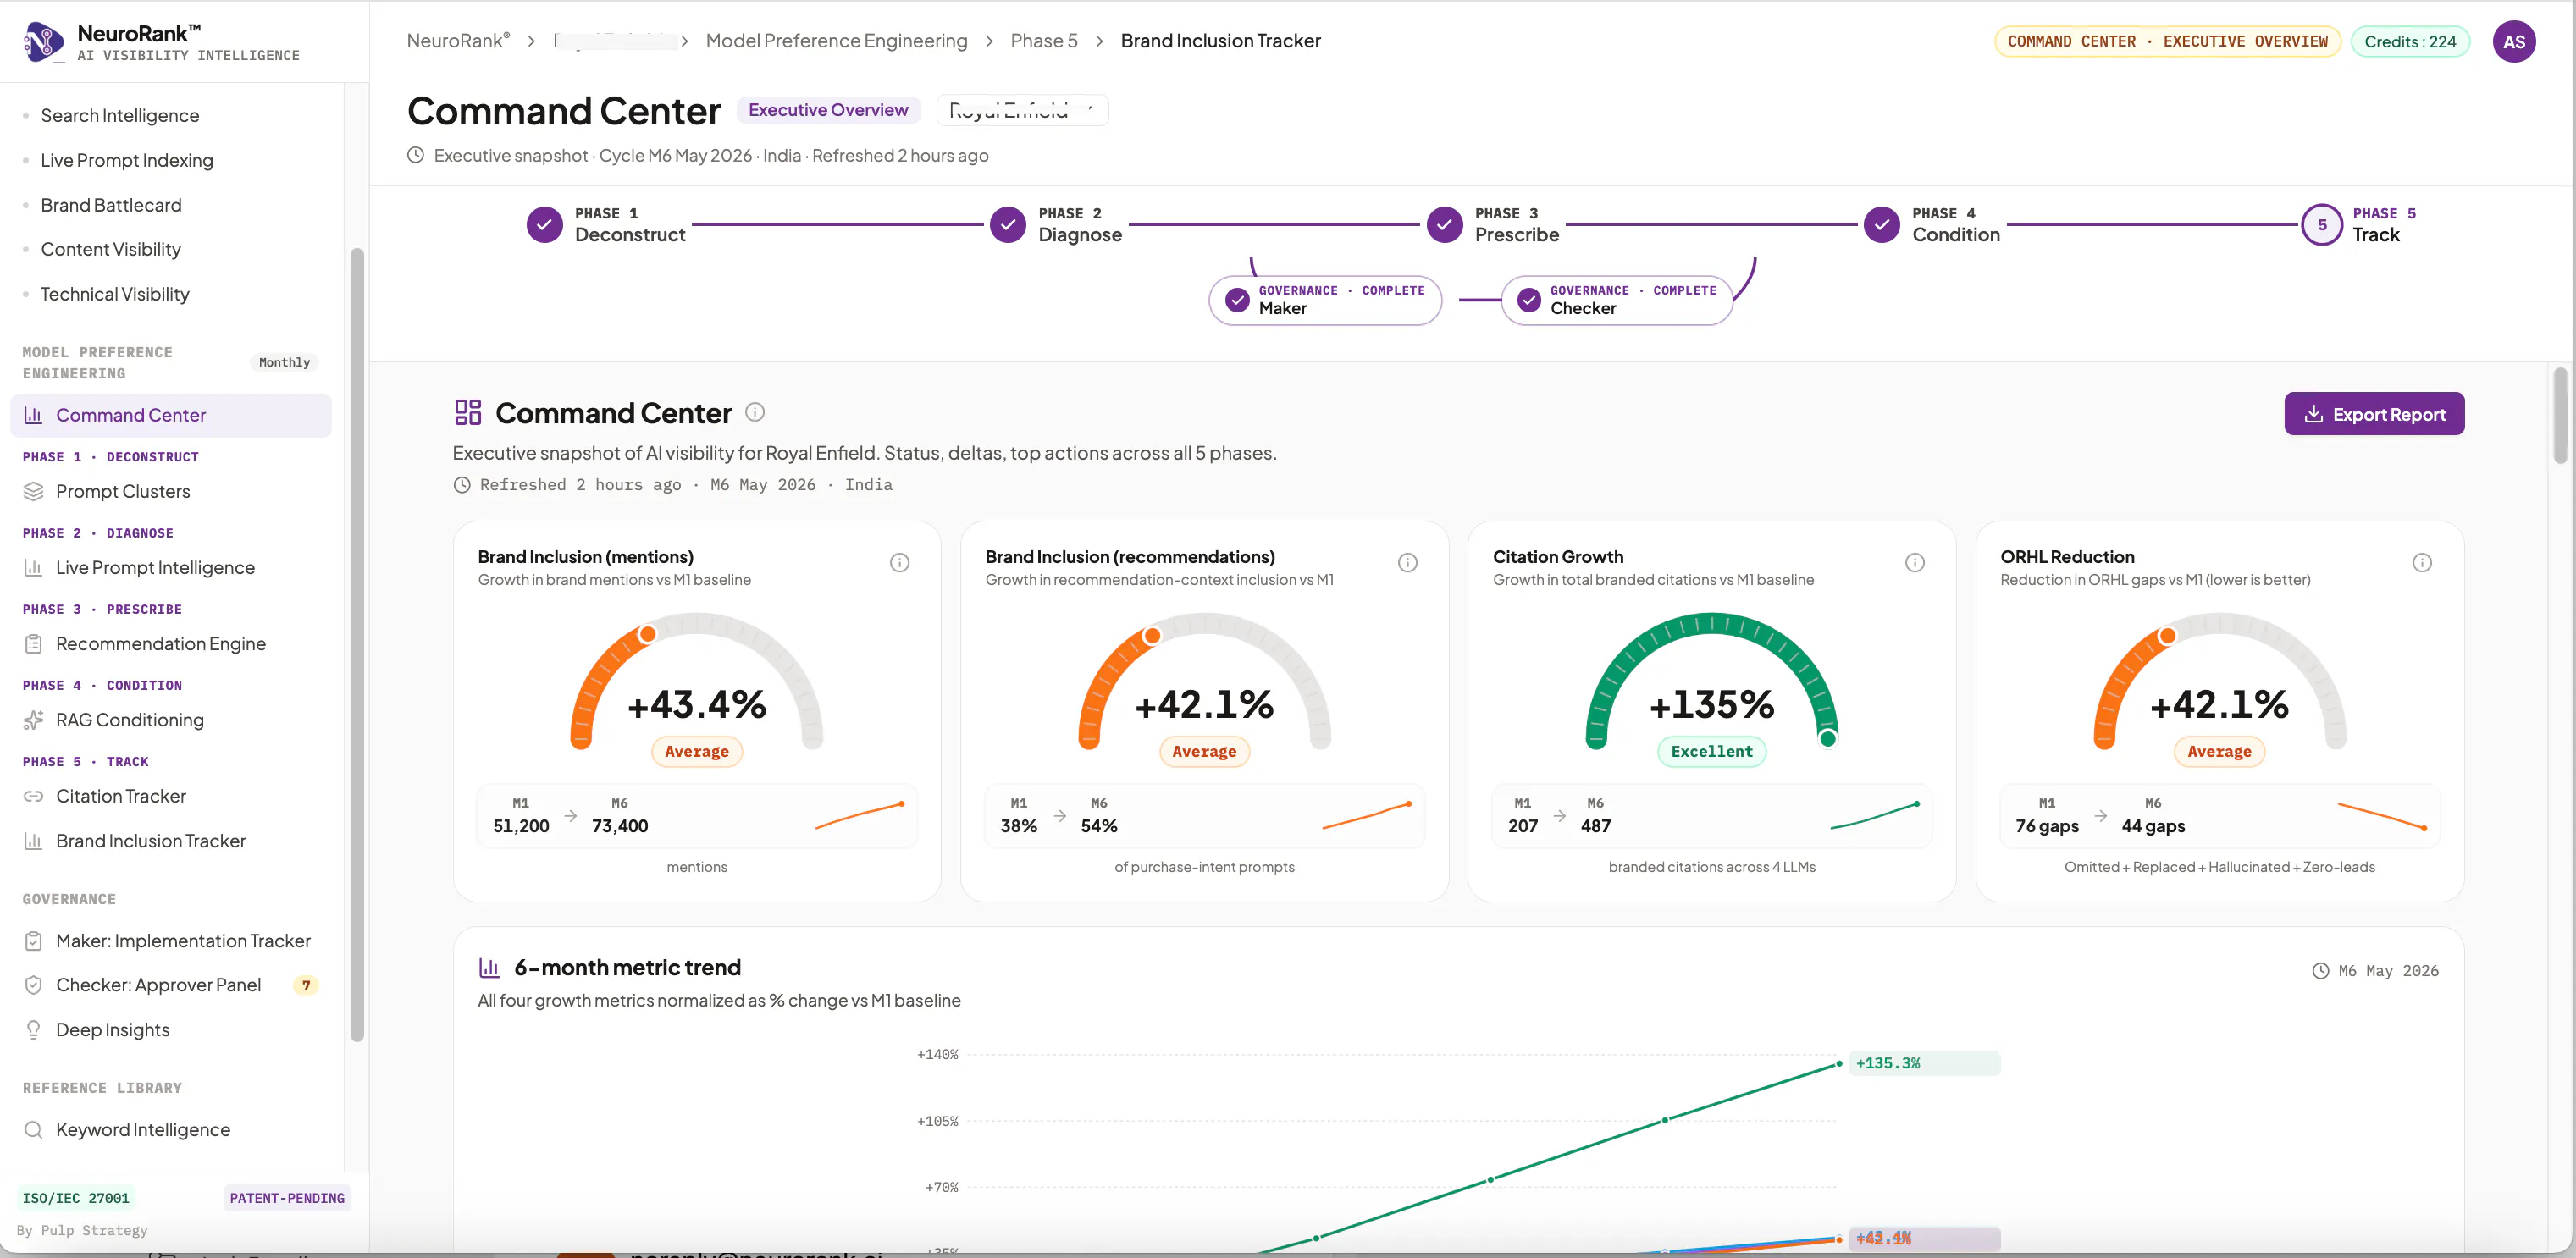The width and height of the screenshot is (2576, 1258).
Task: Click the pending count badge showing 7
Action: [x=306, y=986]
